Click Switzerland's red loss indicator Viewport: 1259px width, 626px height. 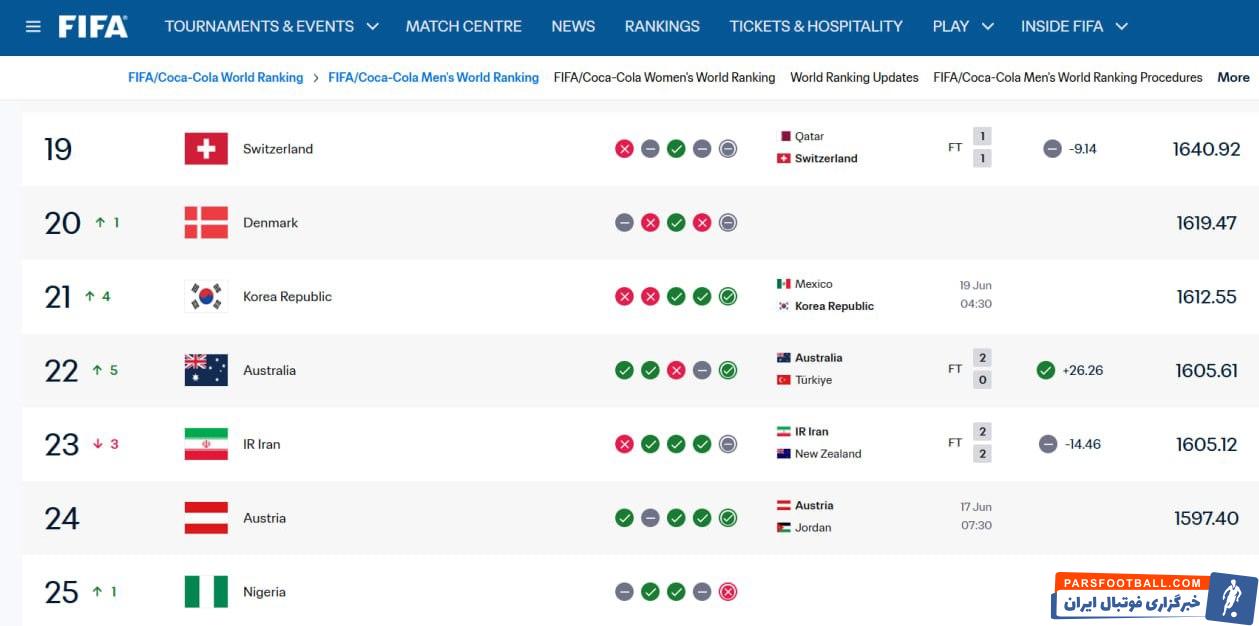click(624, 149)
